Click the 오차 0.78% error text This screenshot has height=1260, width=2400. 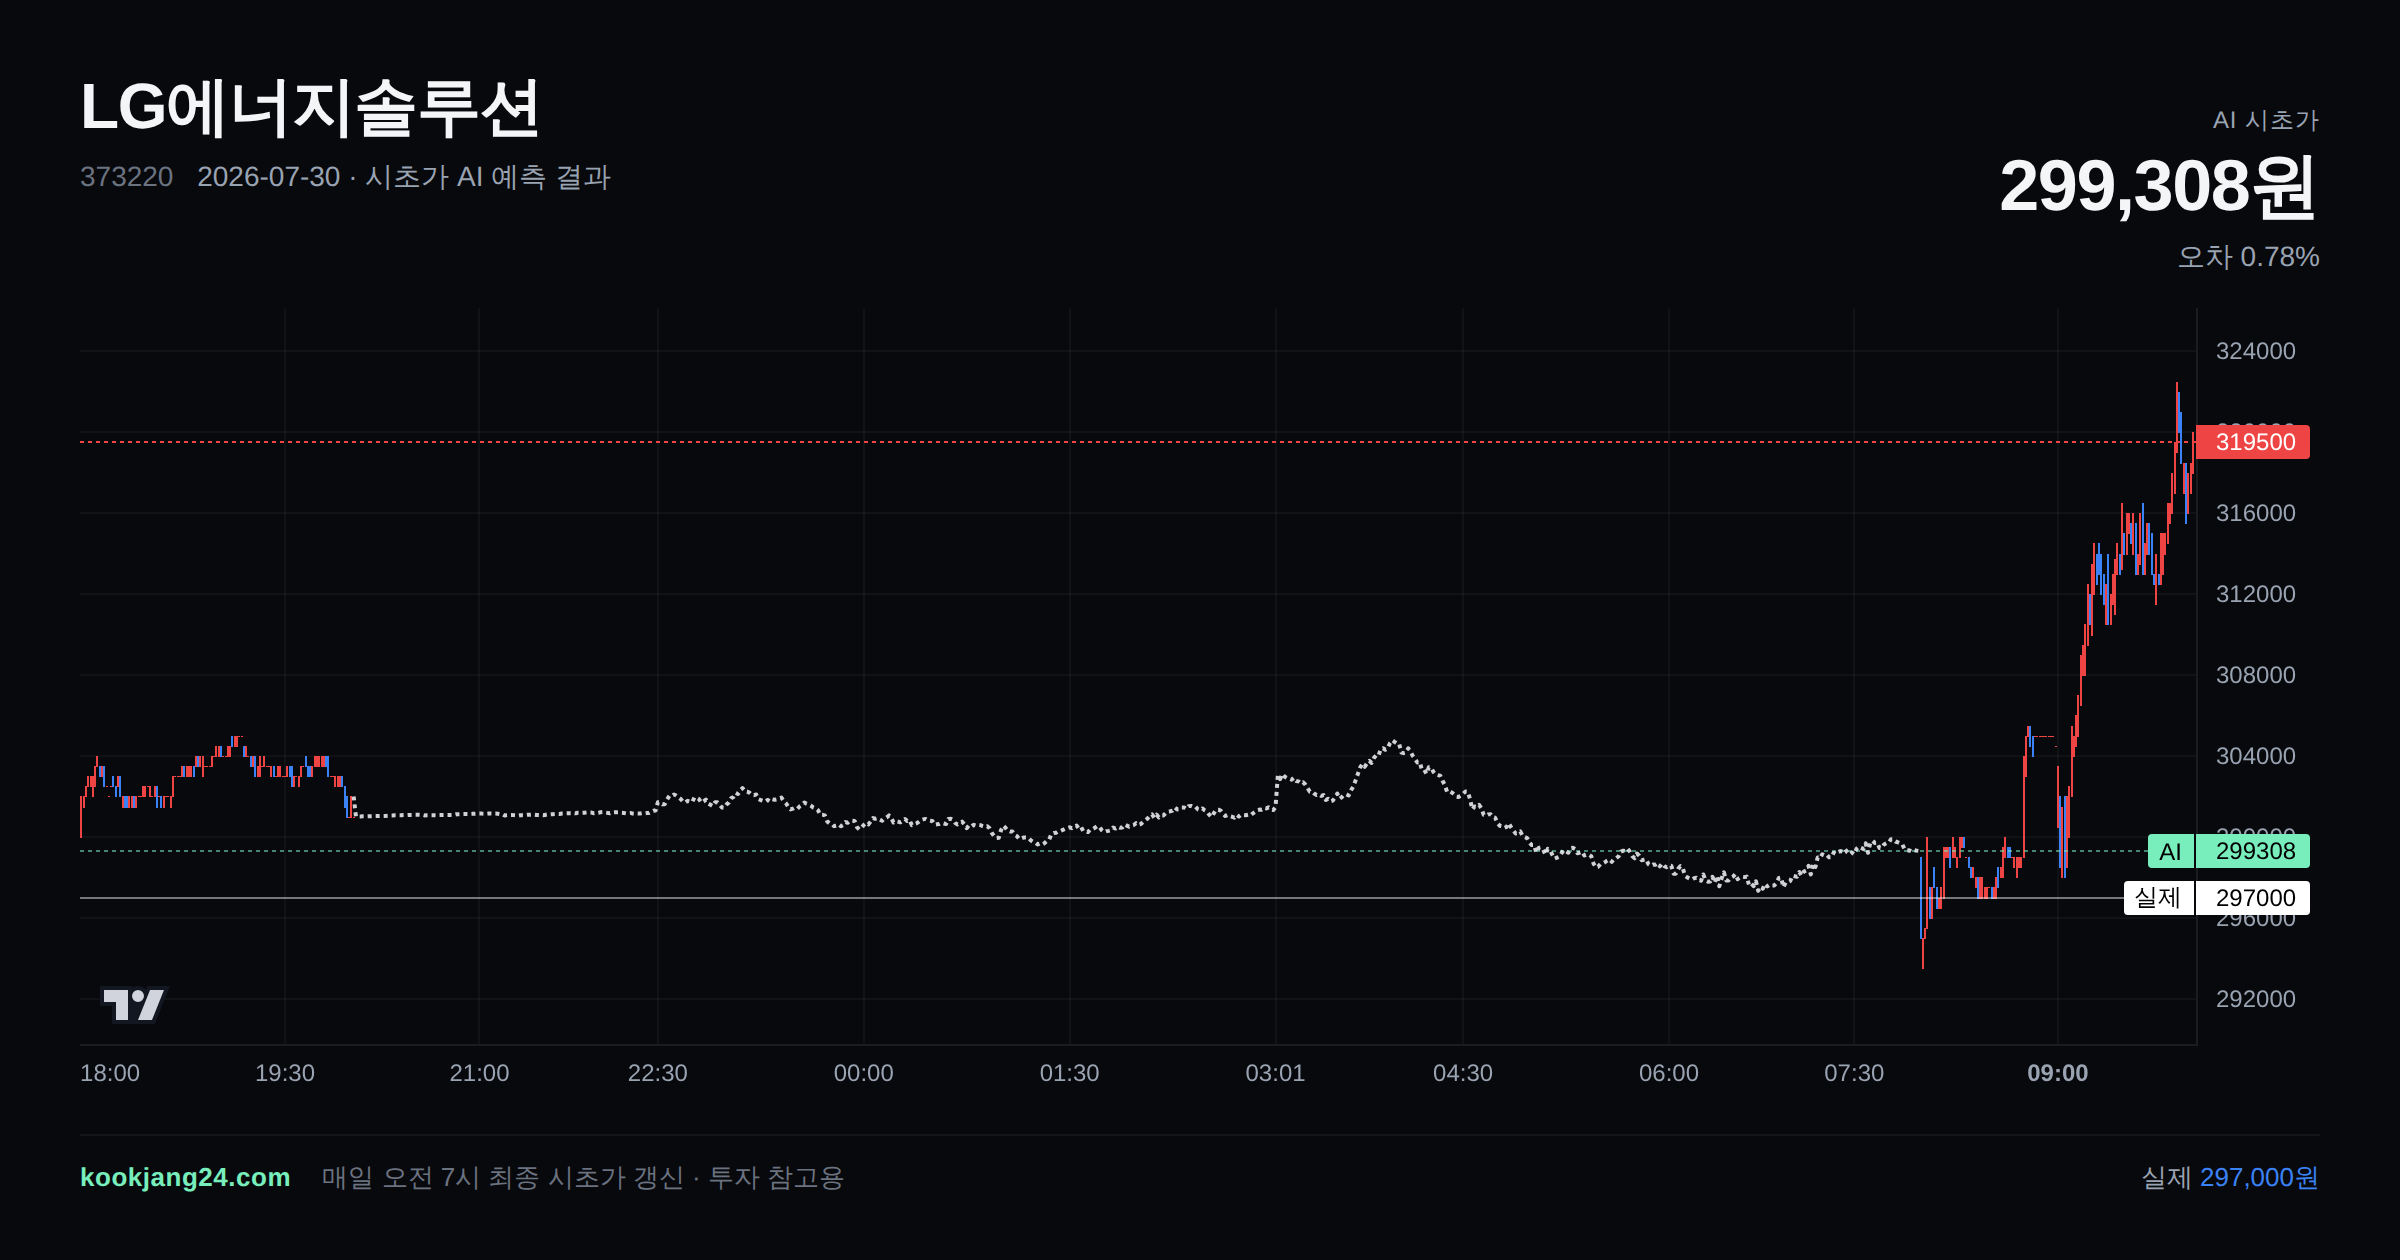pos(2248,257)
